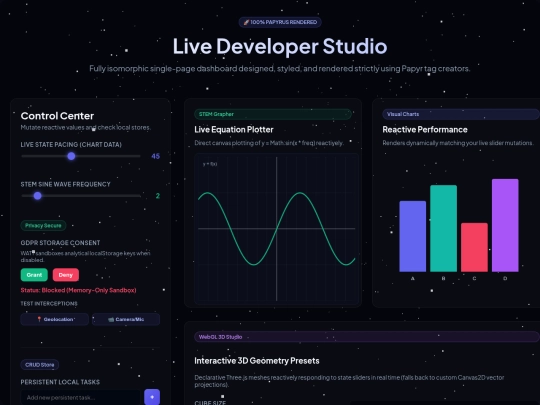Test the Geolocation interception button
This screenshot has width=540, height=405.
[x=55, y=319]
